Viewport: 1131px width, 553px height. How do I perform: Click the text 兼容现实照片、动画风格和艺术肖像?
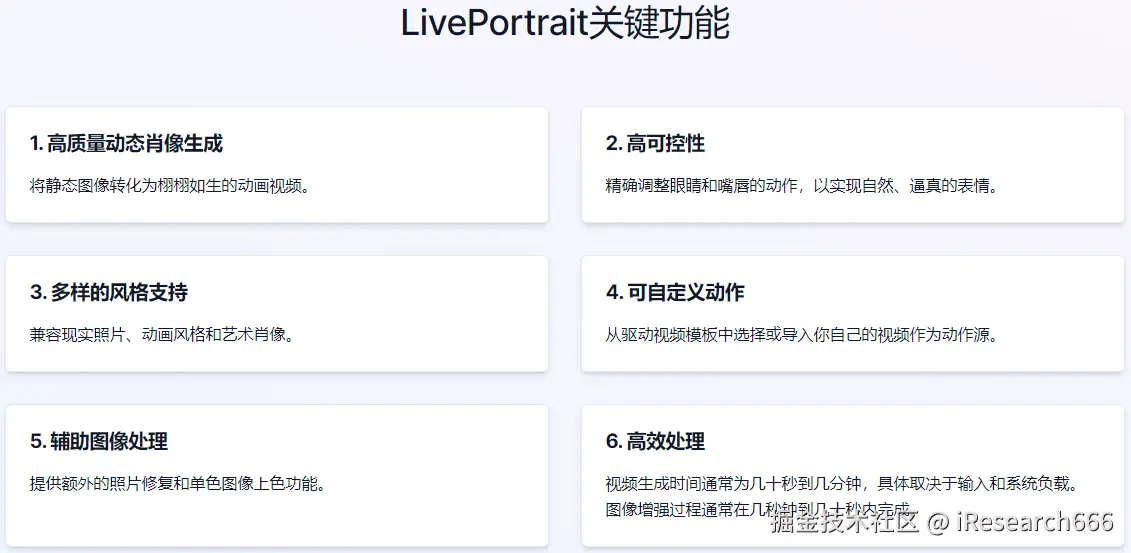point(161,335)
